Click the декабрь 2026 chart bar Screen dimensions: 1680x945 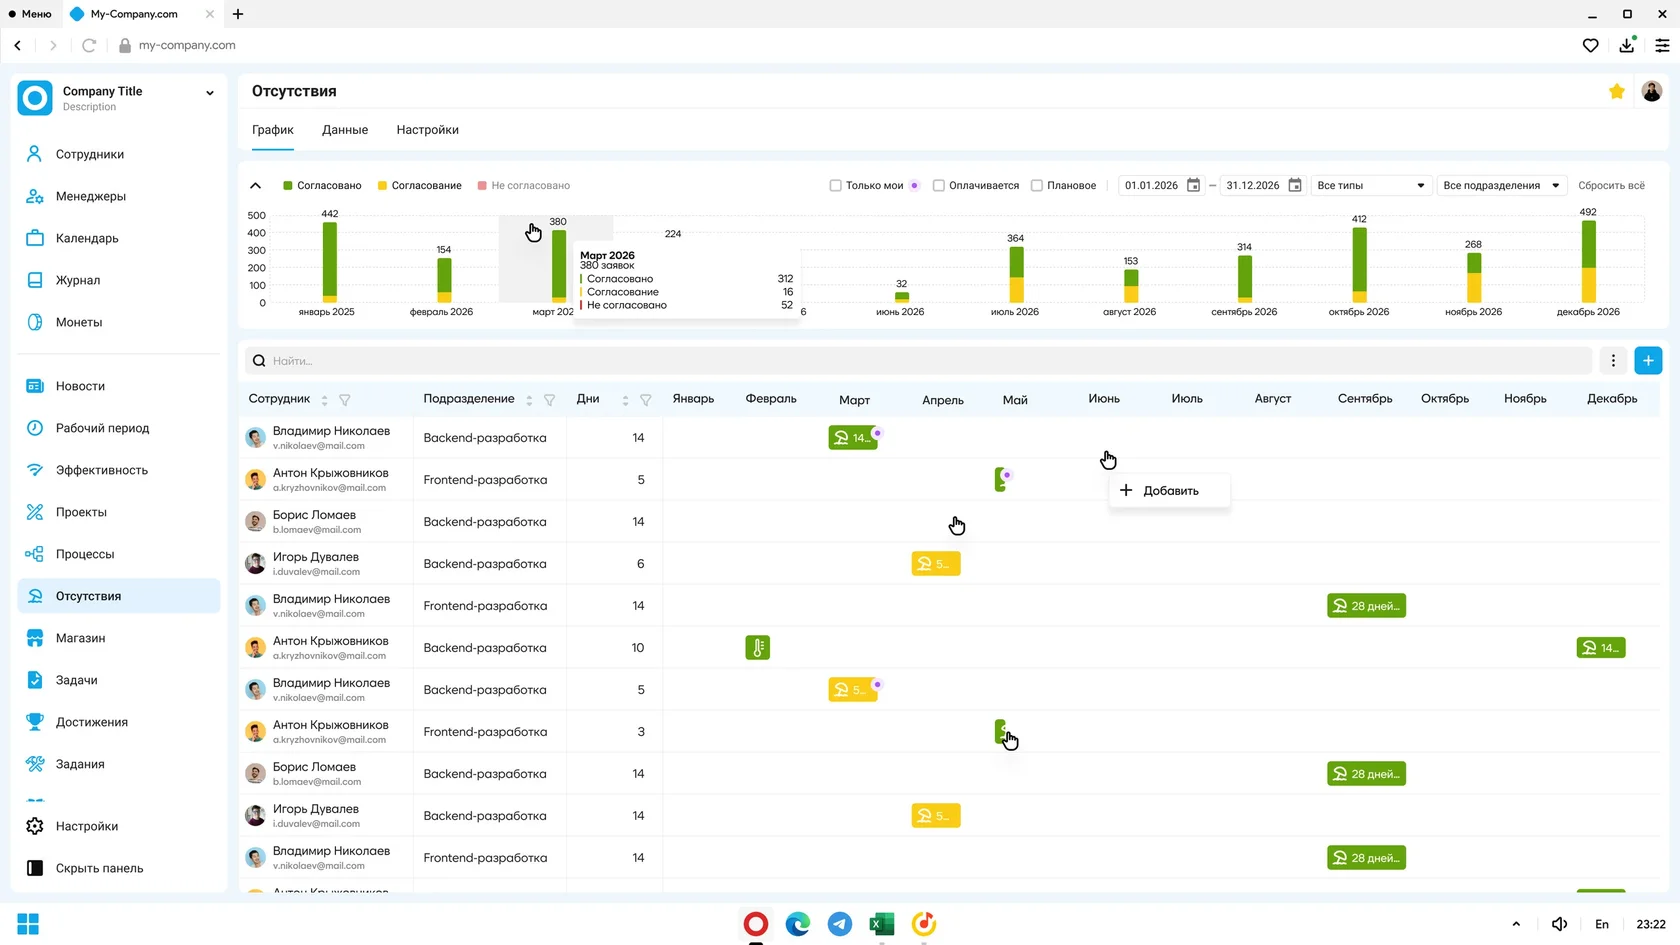tap(1588, 261)
